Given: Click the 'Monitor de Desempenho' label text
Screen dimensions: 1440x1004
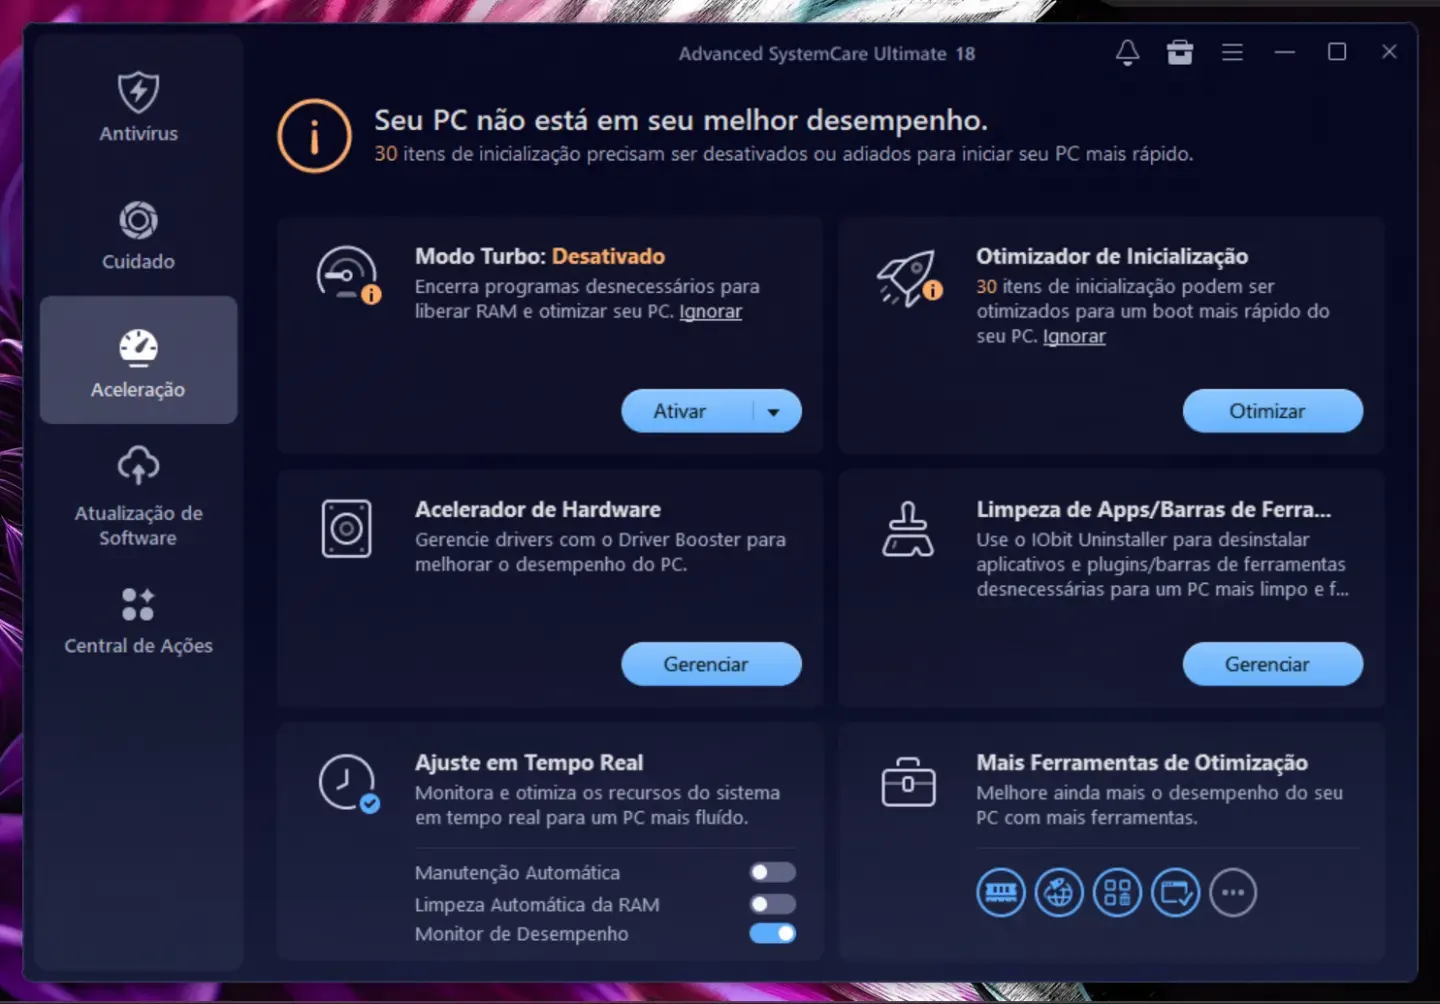Looking at the screenshot, I should (x=522, y=934).
